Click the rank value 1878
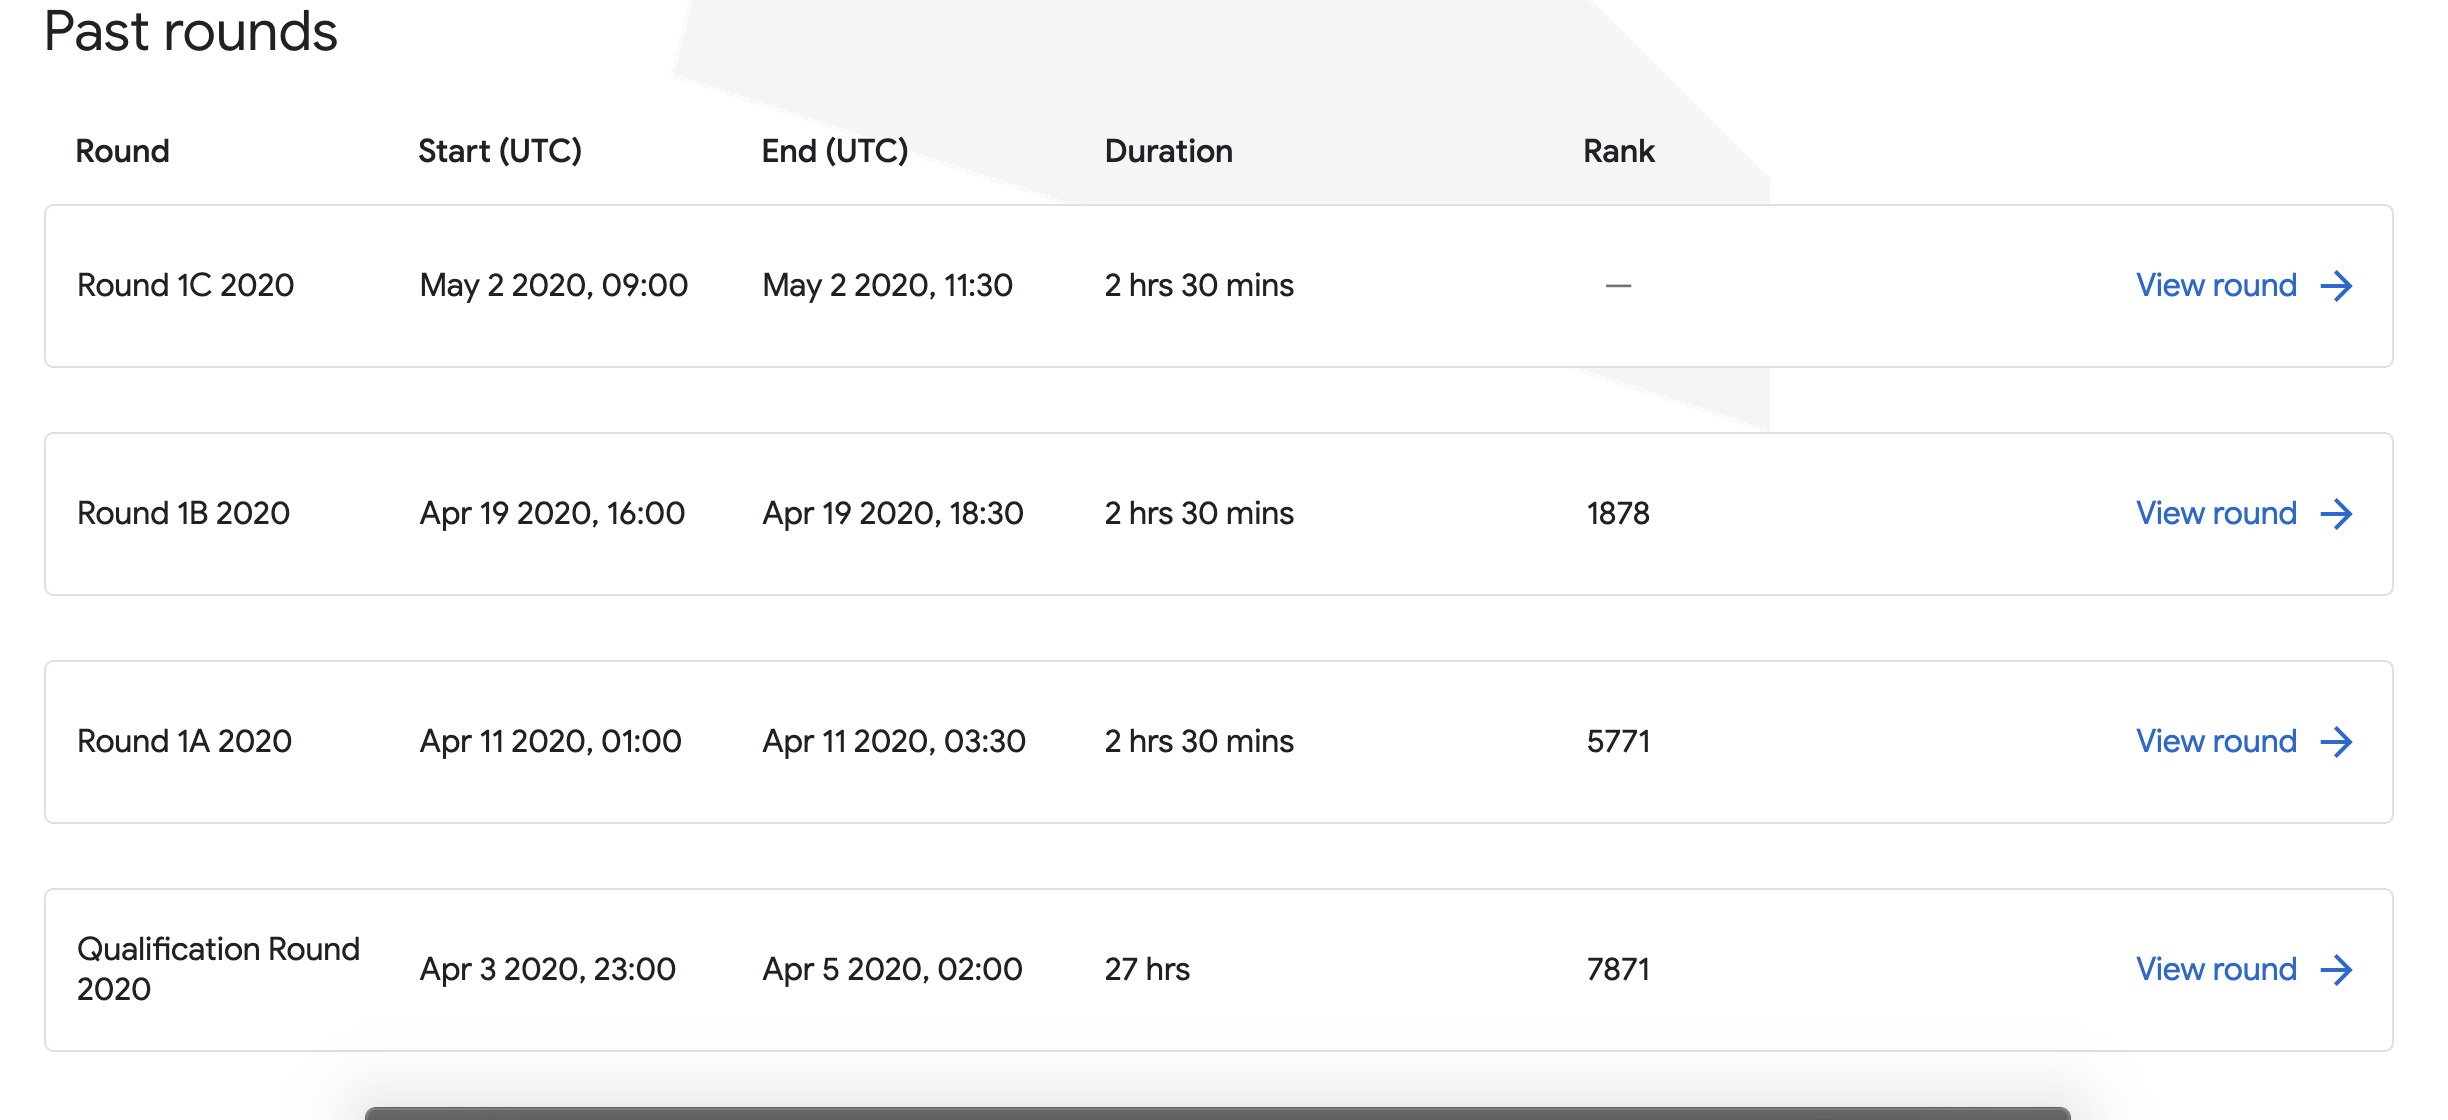This screenshot has width=2448, height=1120. click(x=1618, y=514)
